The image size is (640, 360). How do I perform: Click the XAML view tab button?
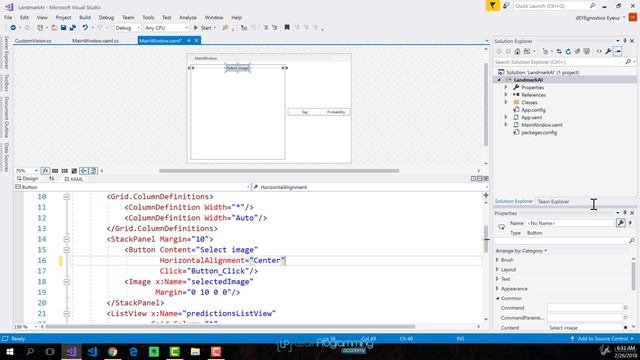(74, 179)
